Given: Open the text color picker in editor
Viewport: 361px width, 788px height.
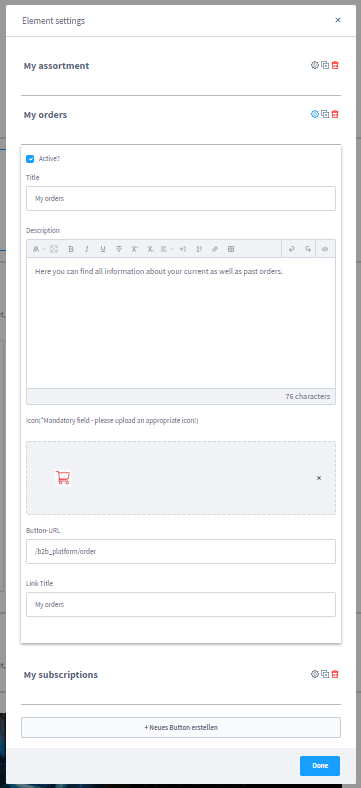Looking at the screenshot, I should coord(54,249).
